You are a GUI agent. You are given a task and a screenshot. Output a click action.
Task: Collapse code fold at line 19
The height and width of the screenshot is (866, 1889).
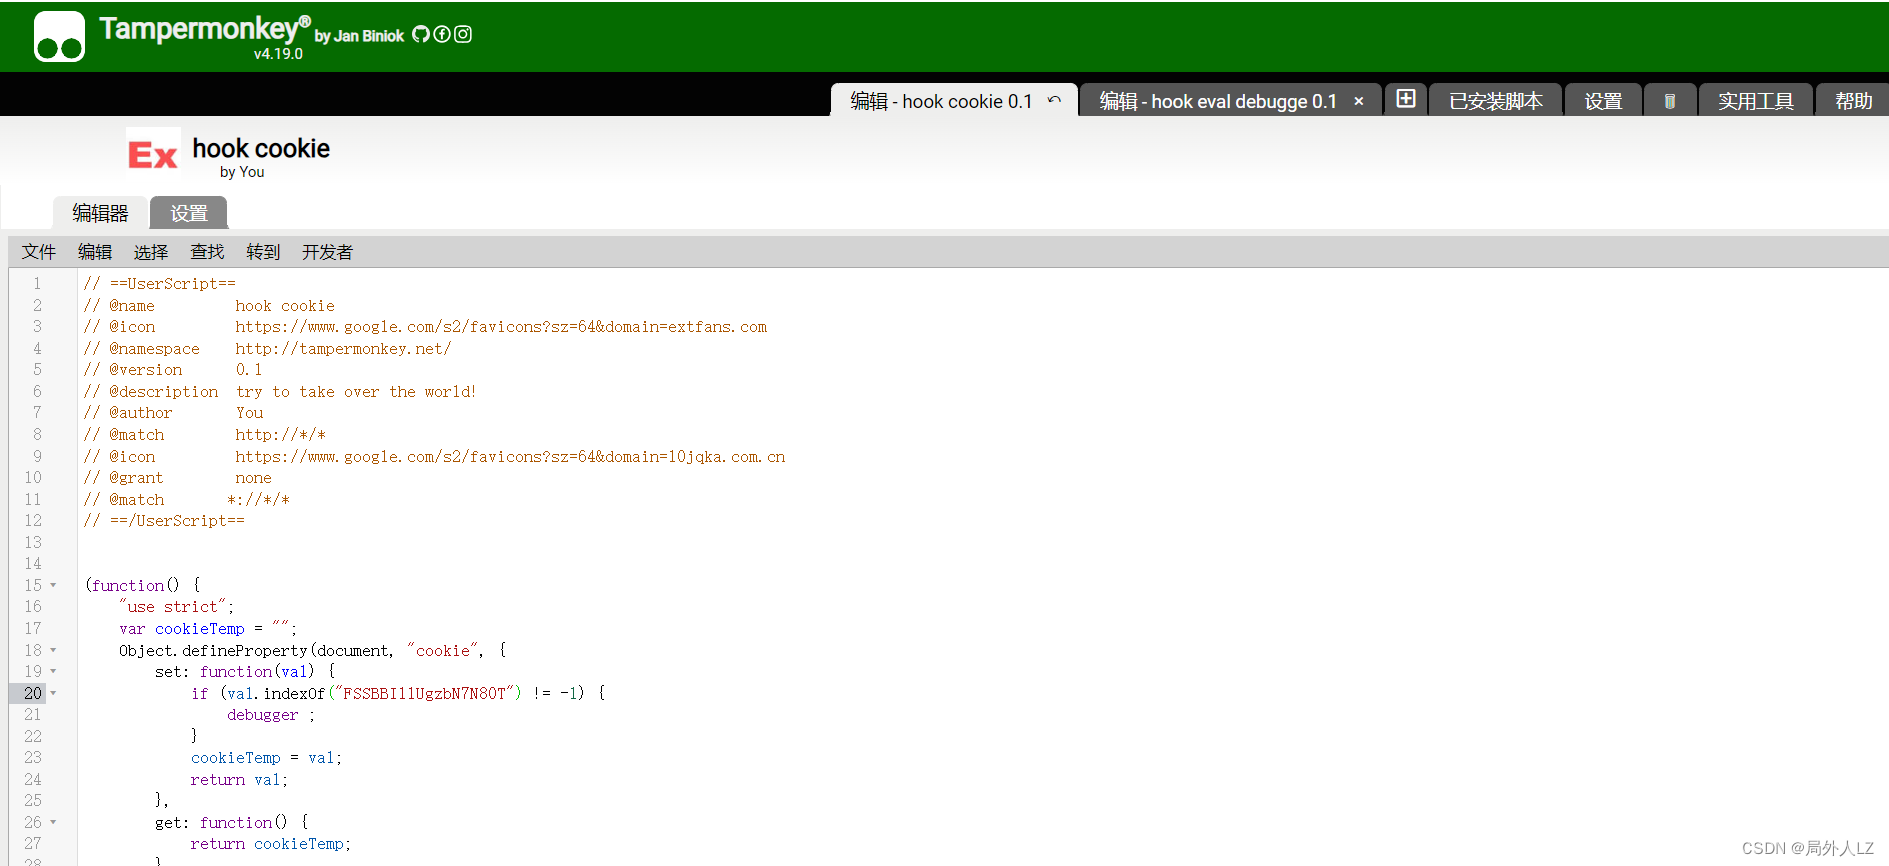53,672
